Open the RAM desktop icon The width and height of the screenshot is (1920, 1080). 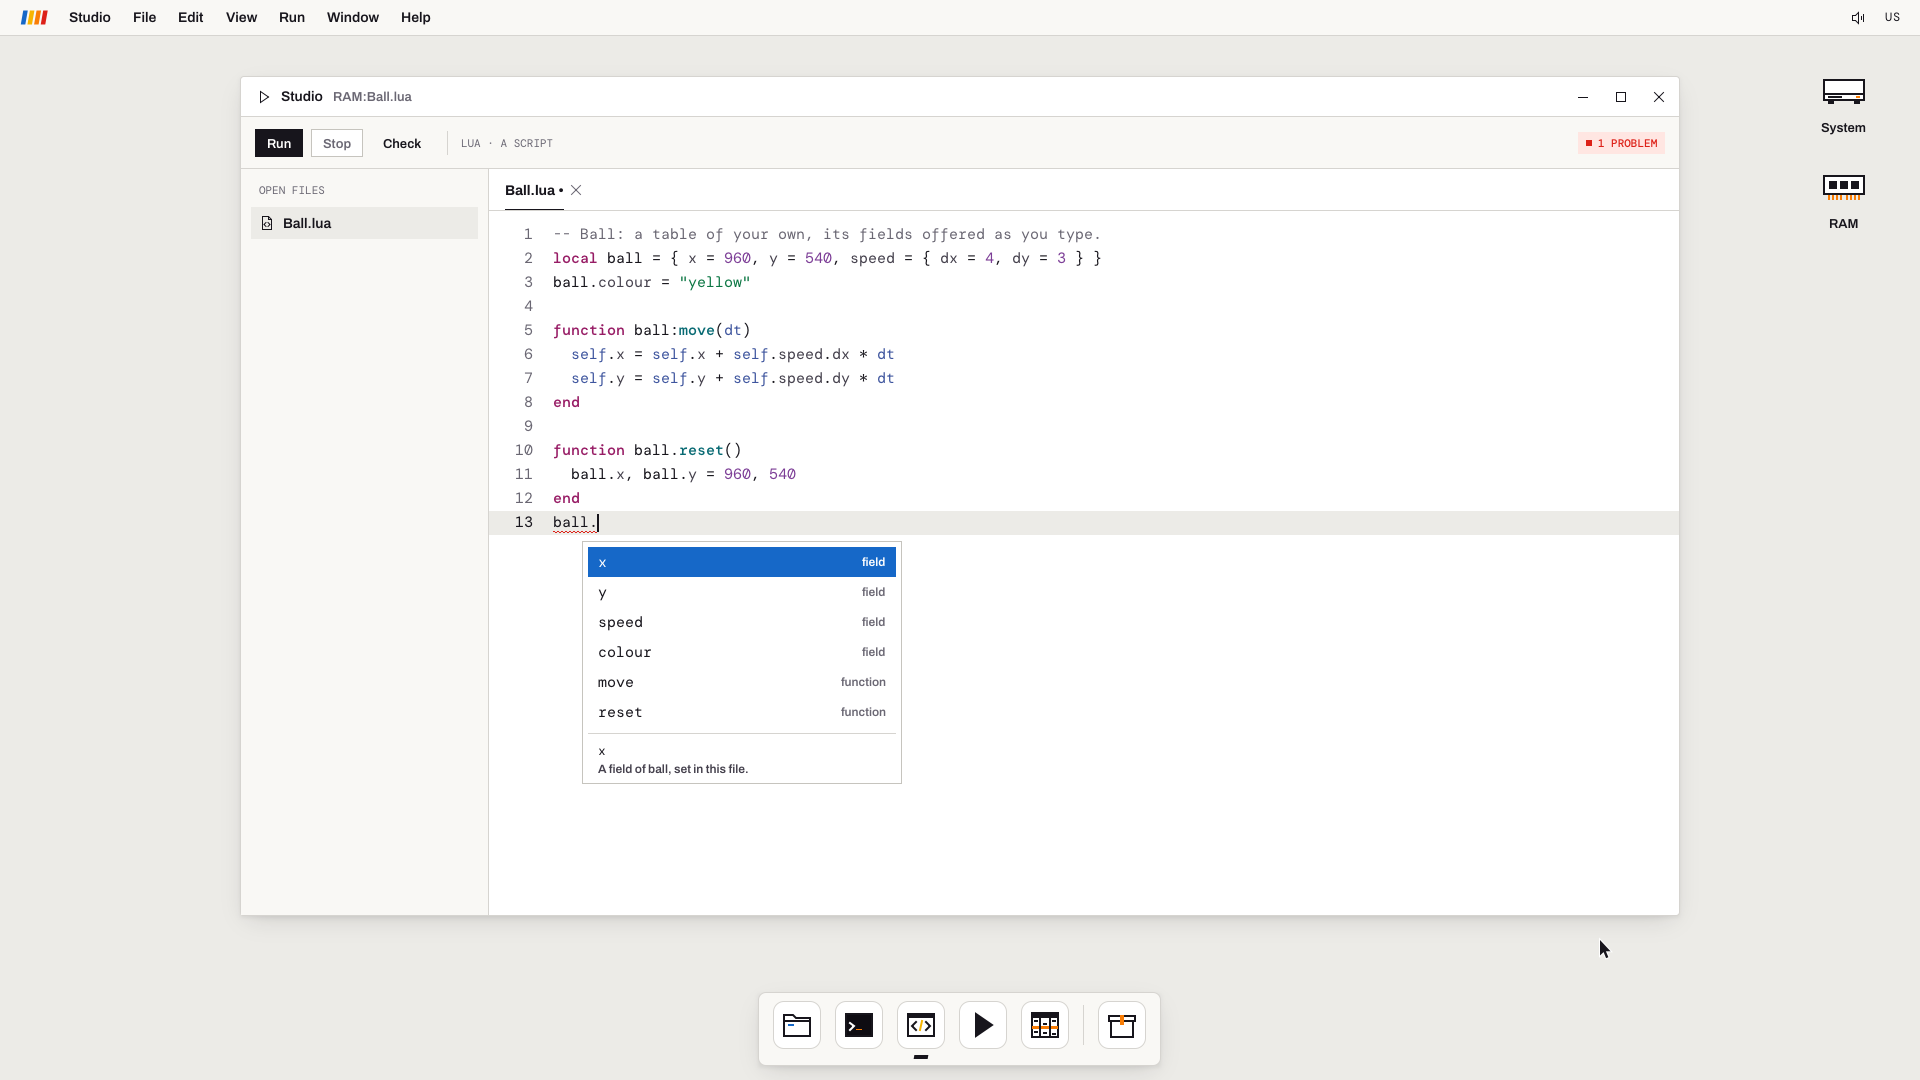pyautogui.click(x=1843, y=201)
